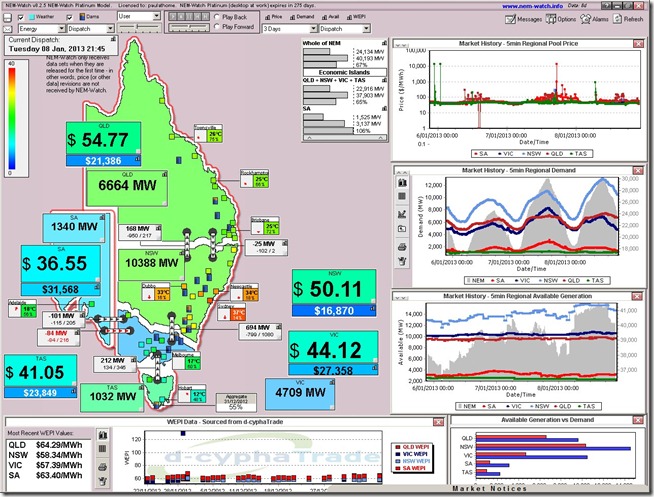Image resolution: width=654 pixels, height=497 pixels.
Task: Click the line-graph icon in Regional Demand toolbar
Action: coord(402,214)
